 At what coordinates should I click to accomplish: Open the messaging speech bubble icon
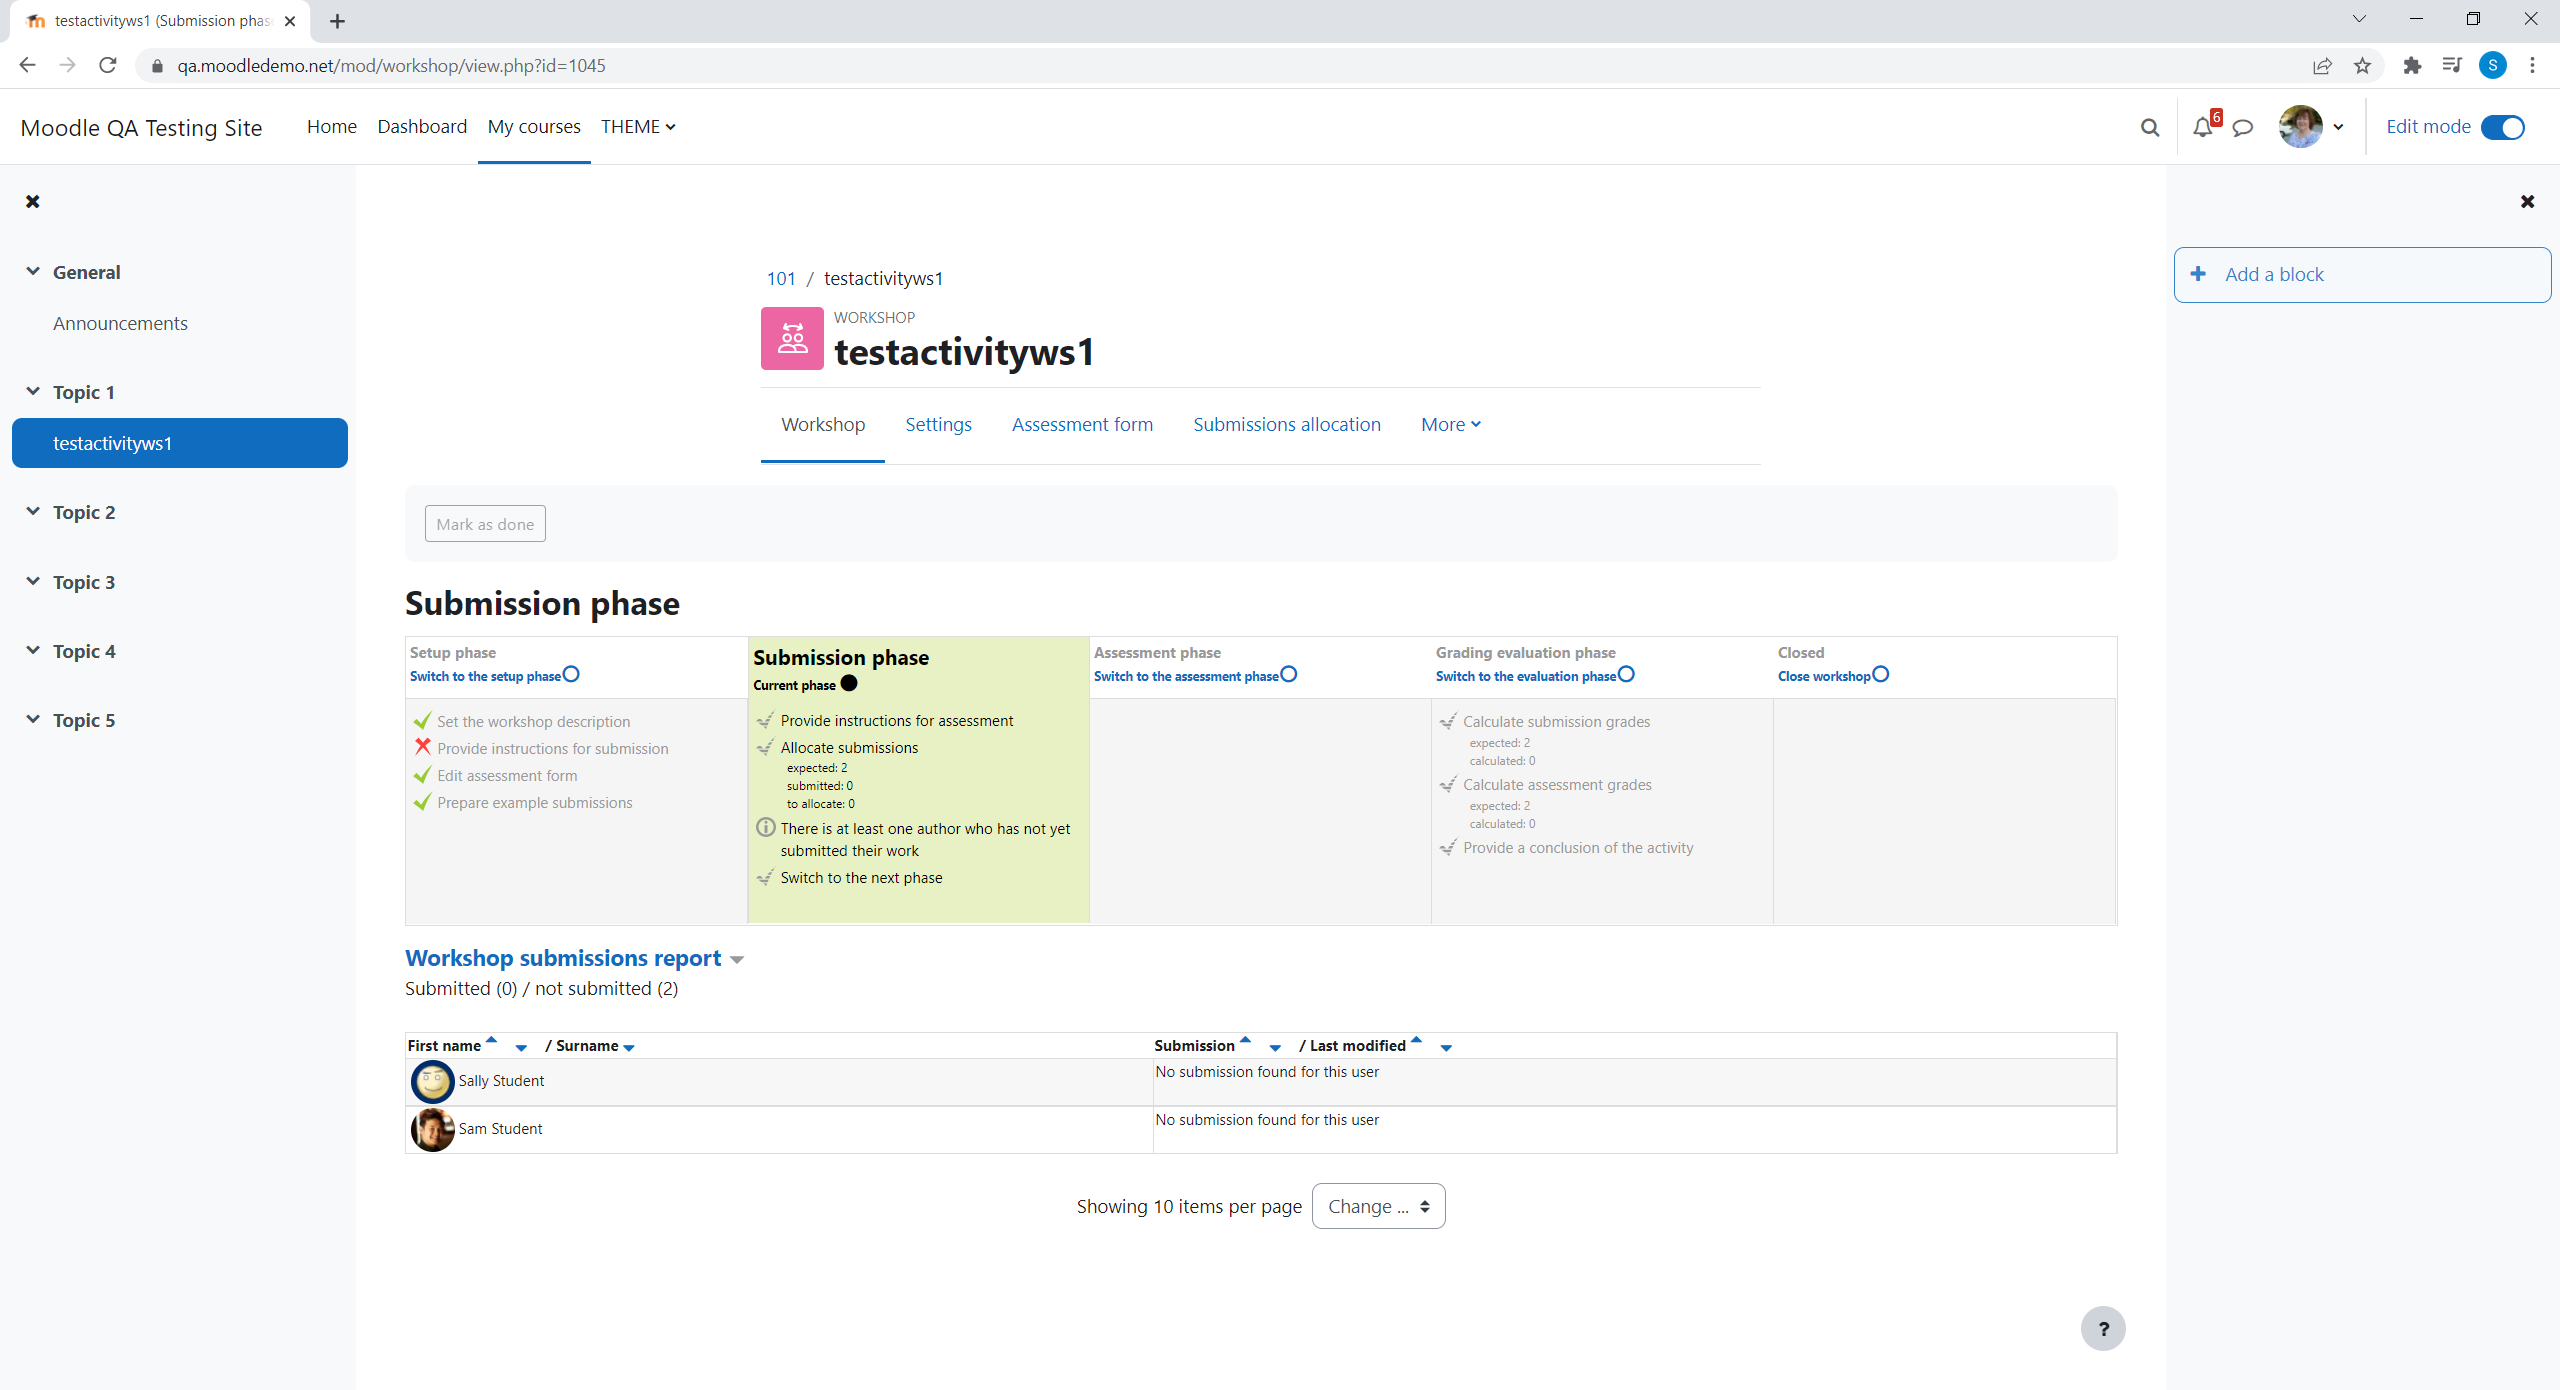pos(2243,127)
